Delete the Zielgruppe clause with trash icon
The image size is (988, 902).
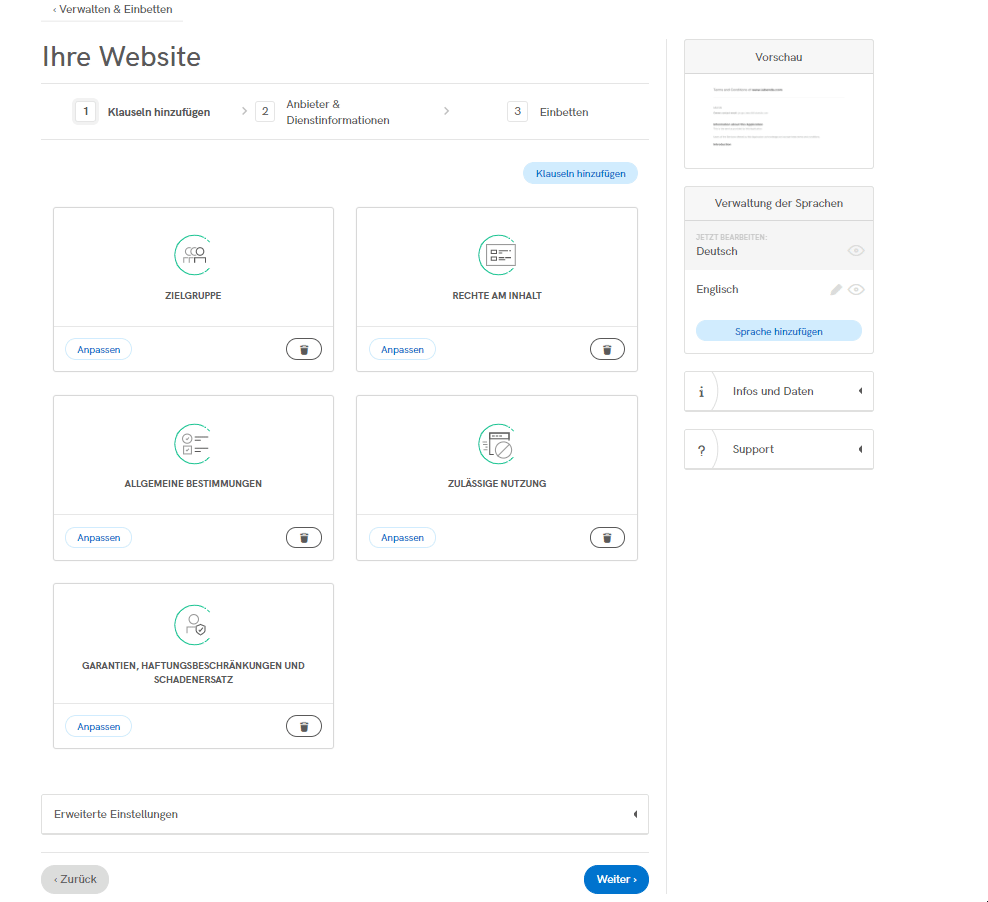click(x=304, y=349)
